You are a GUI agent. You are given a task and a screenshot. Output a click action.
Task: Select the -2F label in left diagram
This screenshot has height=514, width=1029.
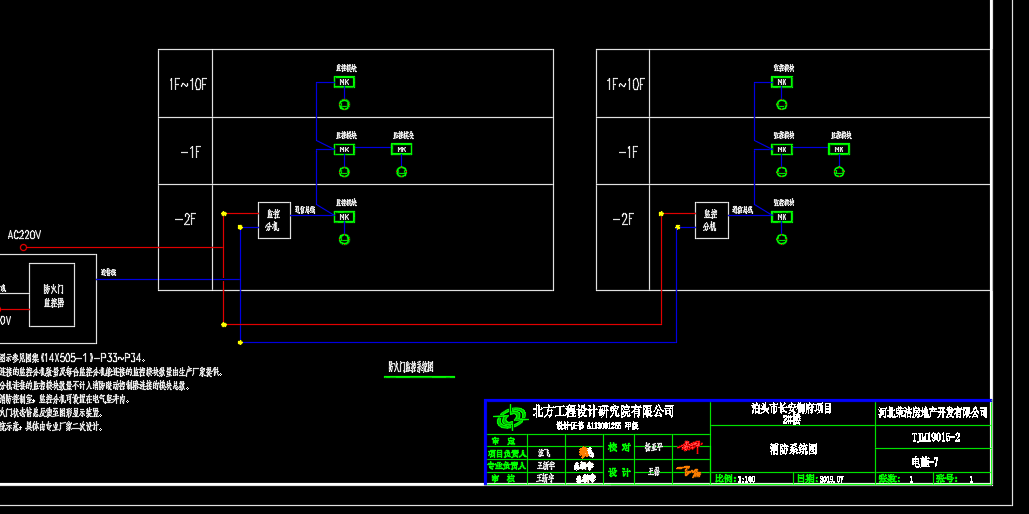coord(186,219)
